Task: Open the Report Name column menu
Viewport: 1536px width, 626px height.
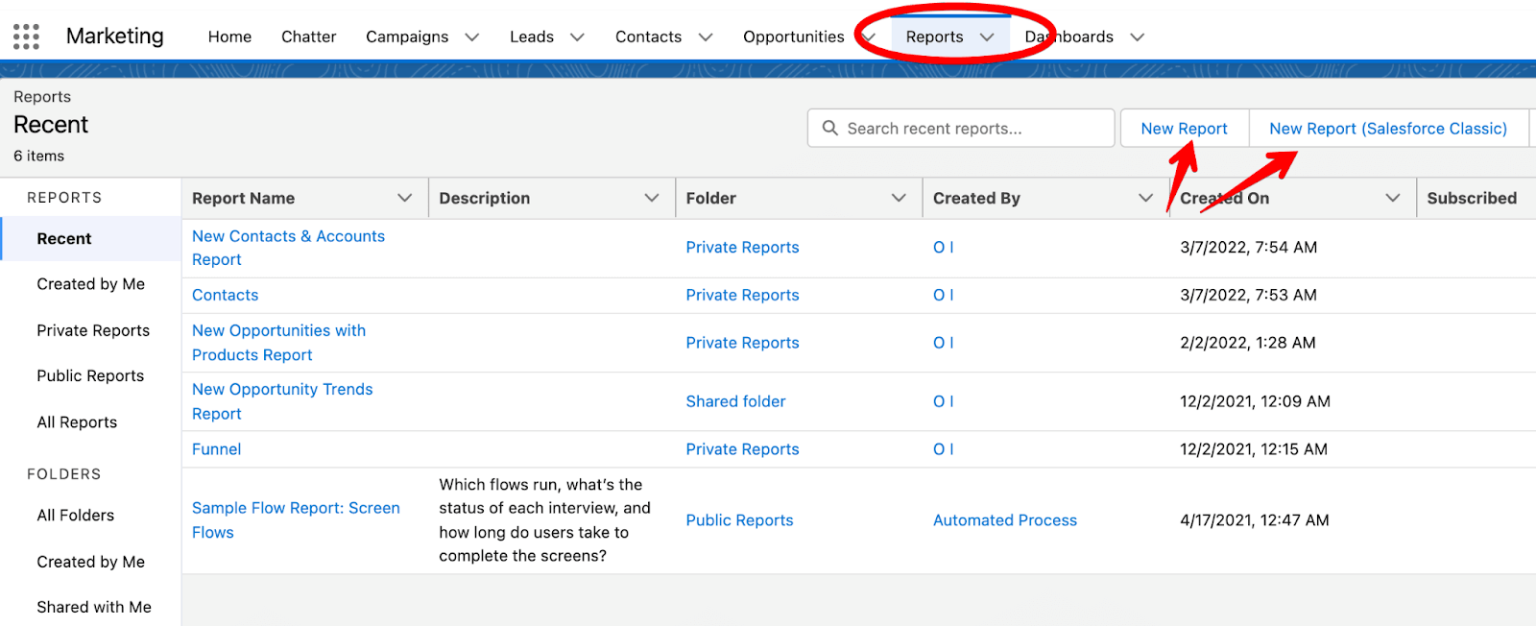Action: (x=404, y=197)
